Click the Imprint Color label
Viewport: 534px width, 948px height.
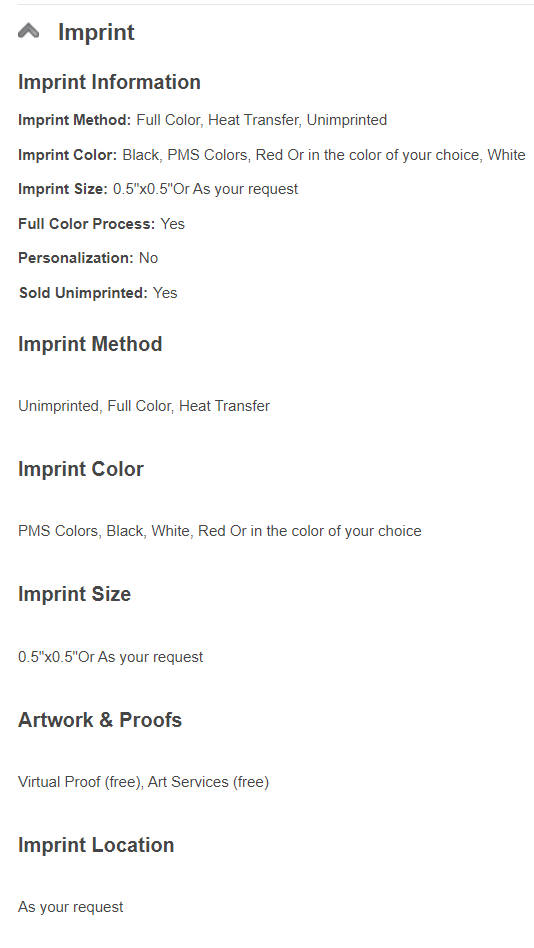coord(68,155)
